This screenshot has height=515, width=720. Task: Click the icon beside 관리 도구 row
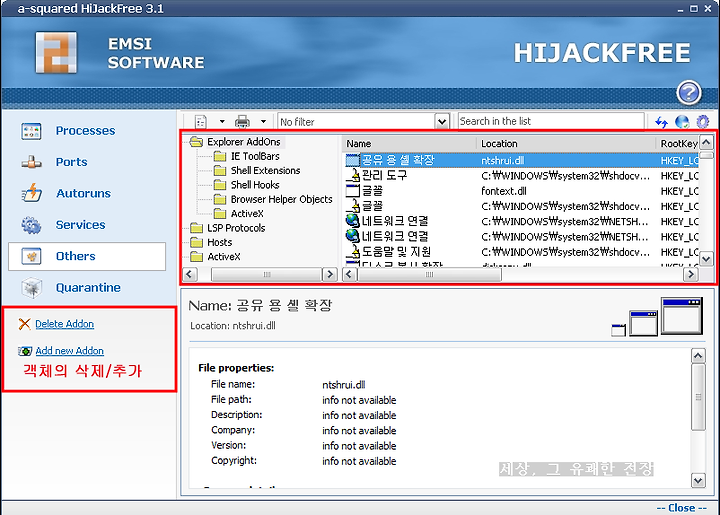tap(353, 175)
